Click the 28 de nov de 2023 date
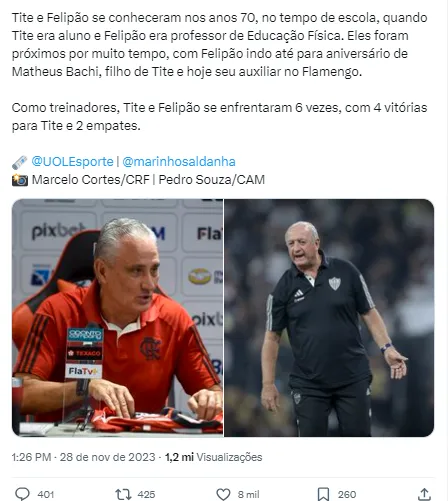448x501 pixels. click(x=107, y=457)
